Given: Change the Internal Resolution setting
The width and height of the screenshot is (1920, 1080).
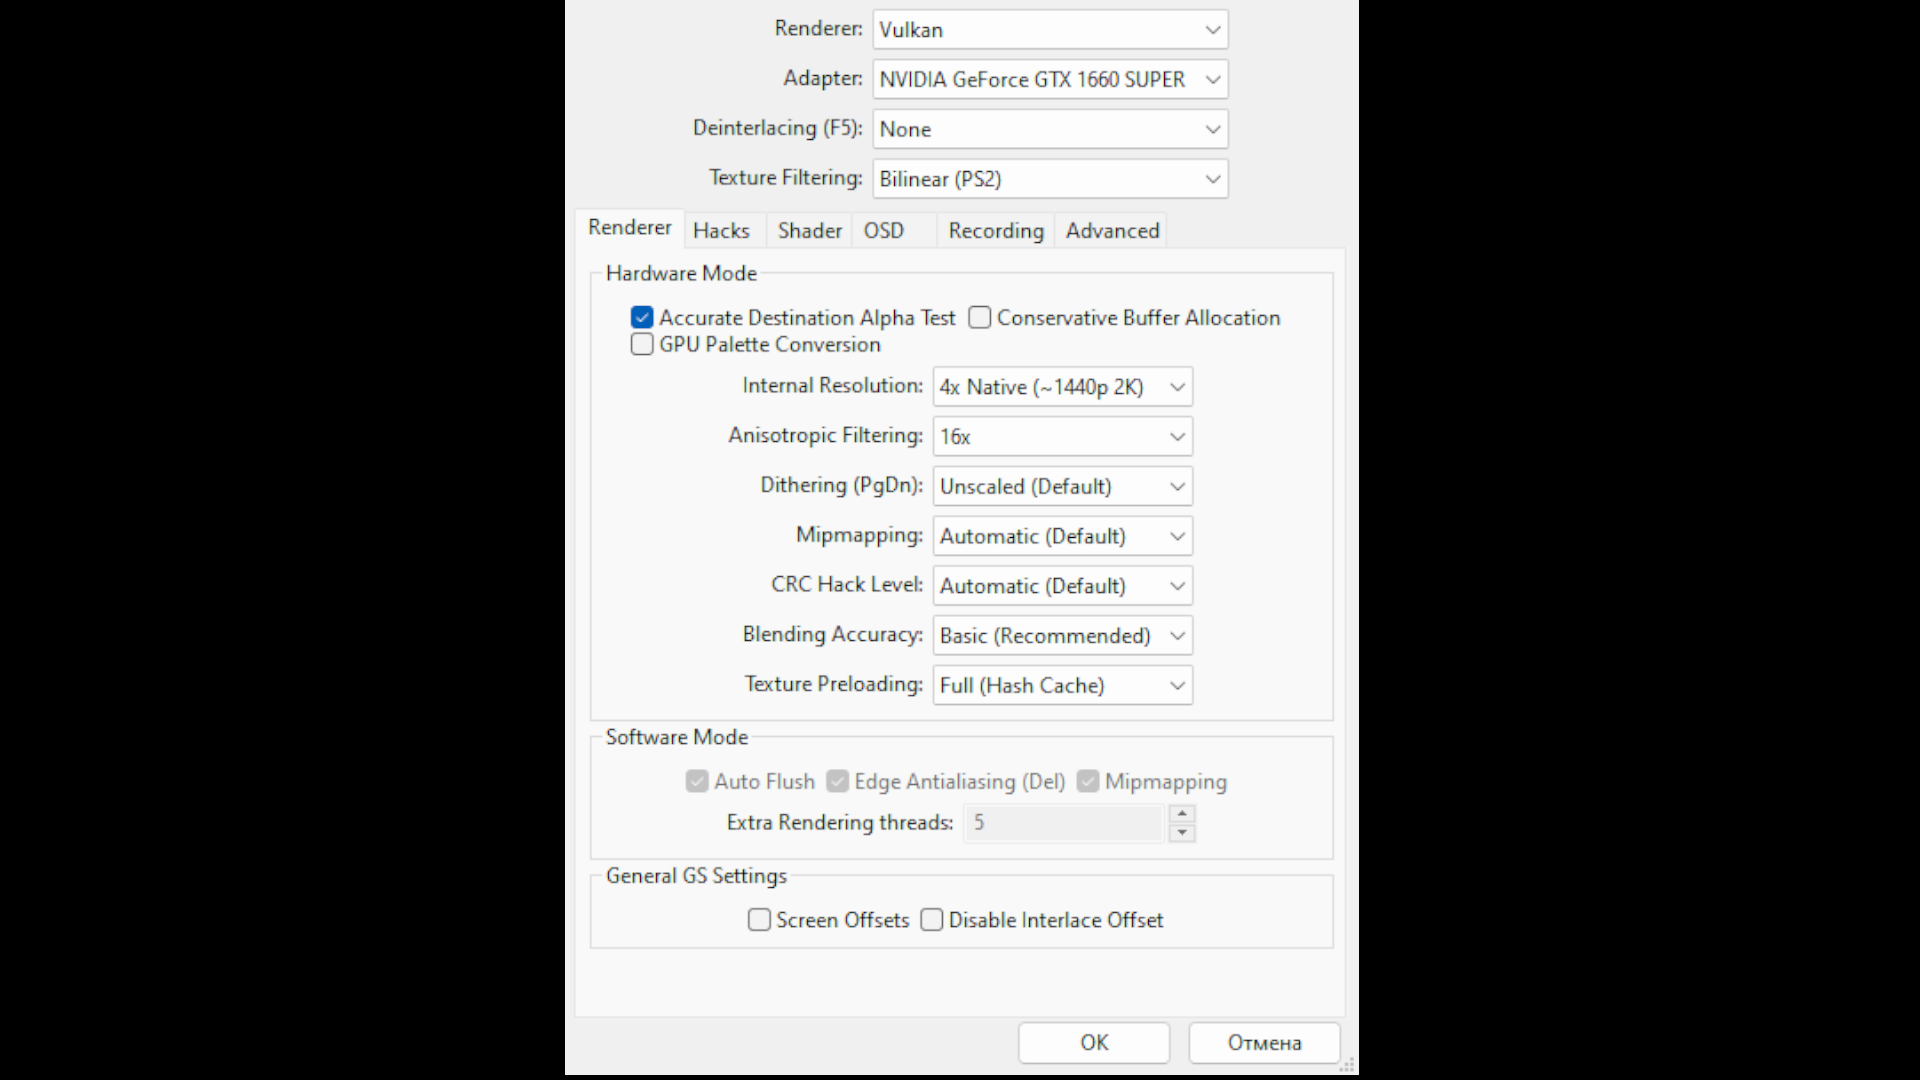Looking at the screenshot, I should point(1062,386).
